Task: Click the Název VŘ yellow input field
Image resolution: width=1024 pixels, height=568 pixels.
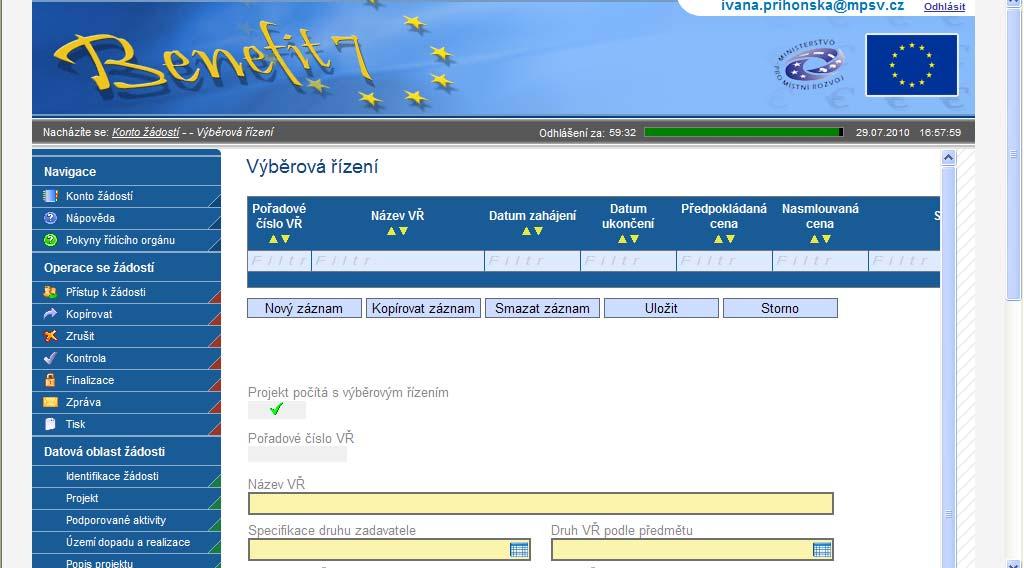Action: click(541, 503)
